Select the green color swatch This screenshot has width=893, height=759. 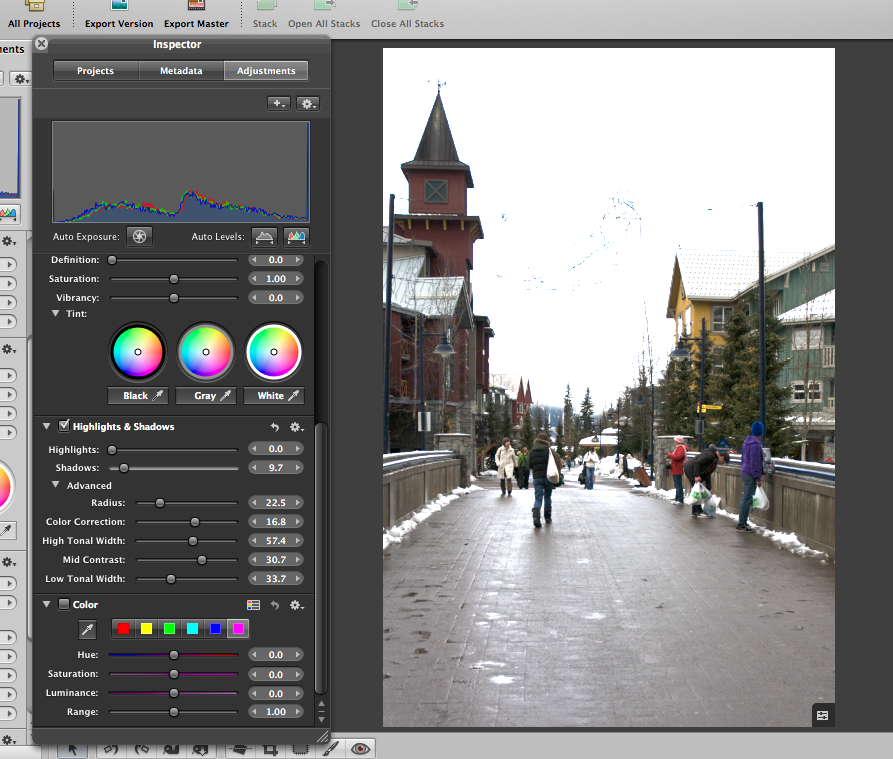[x=169, y=629]
